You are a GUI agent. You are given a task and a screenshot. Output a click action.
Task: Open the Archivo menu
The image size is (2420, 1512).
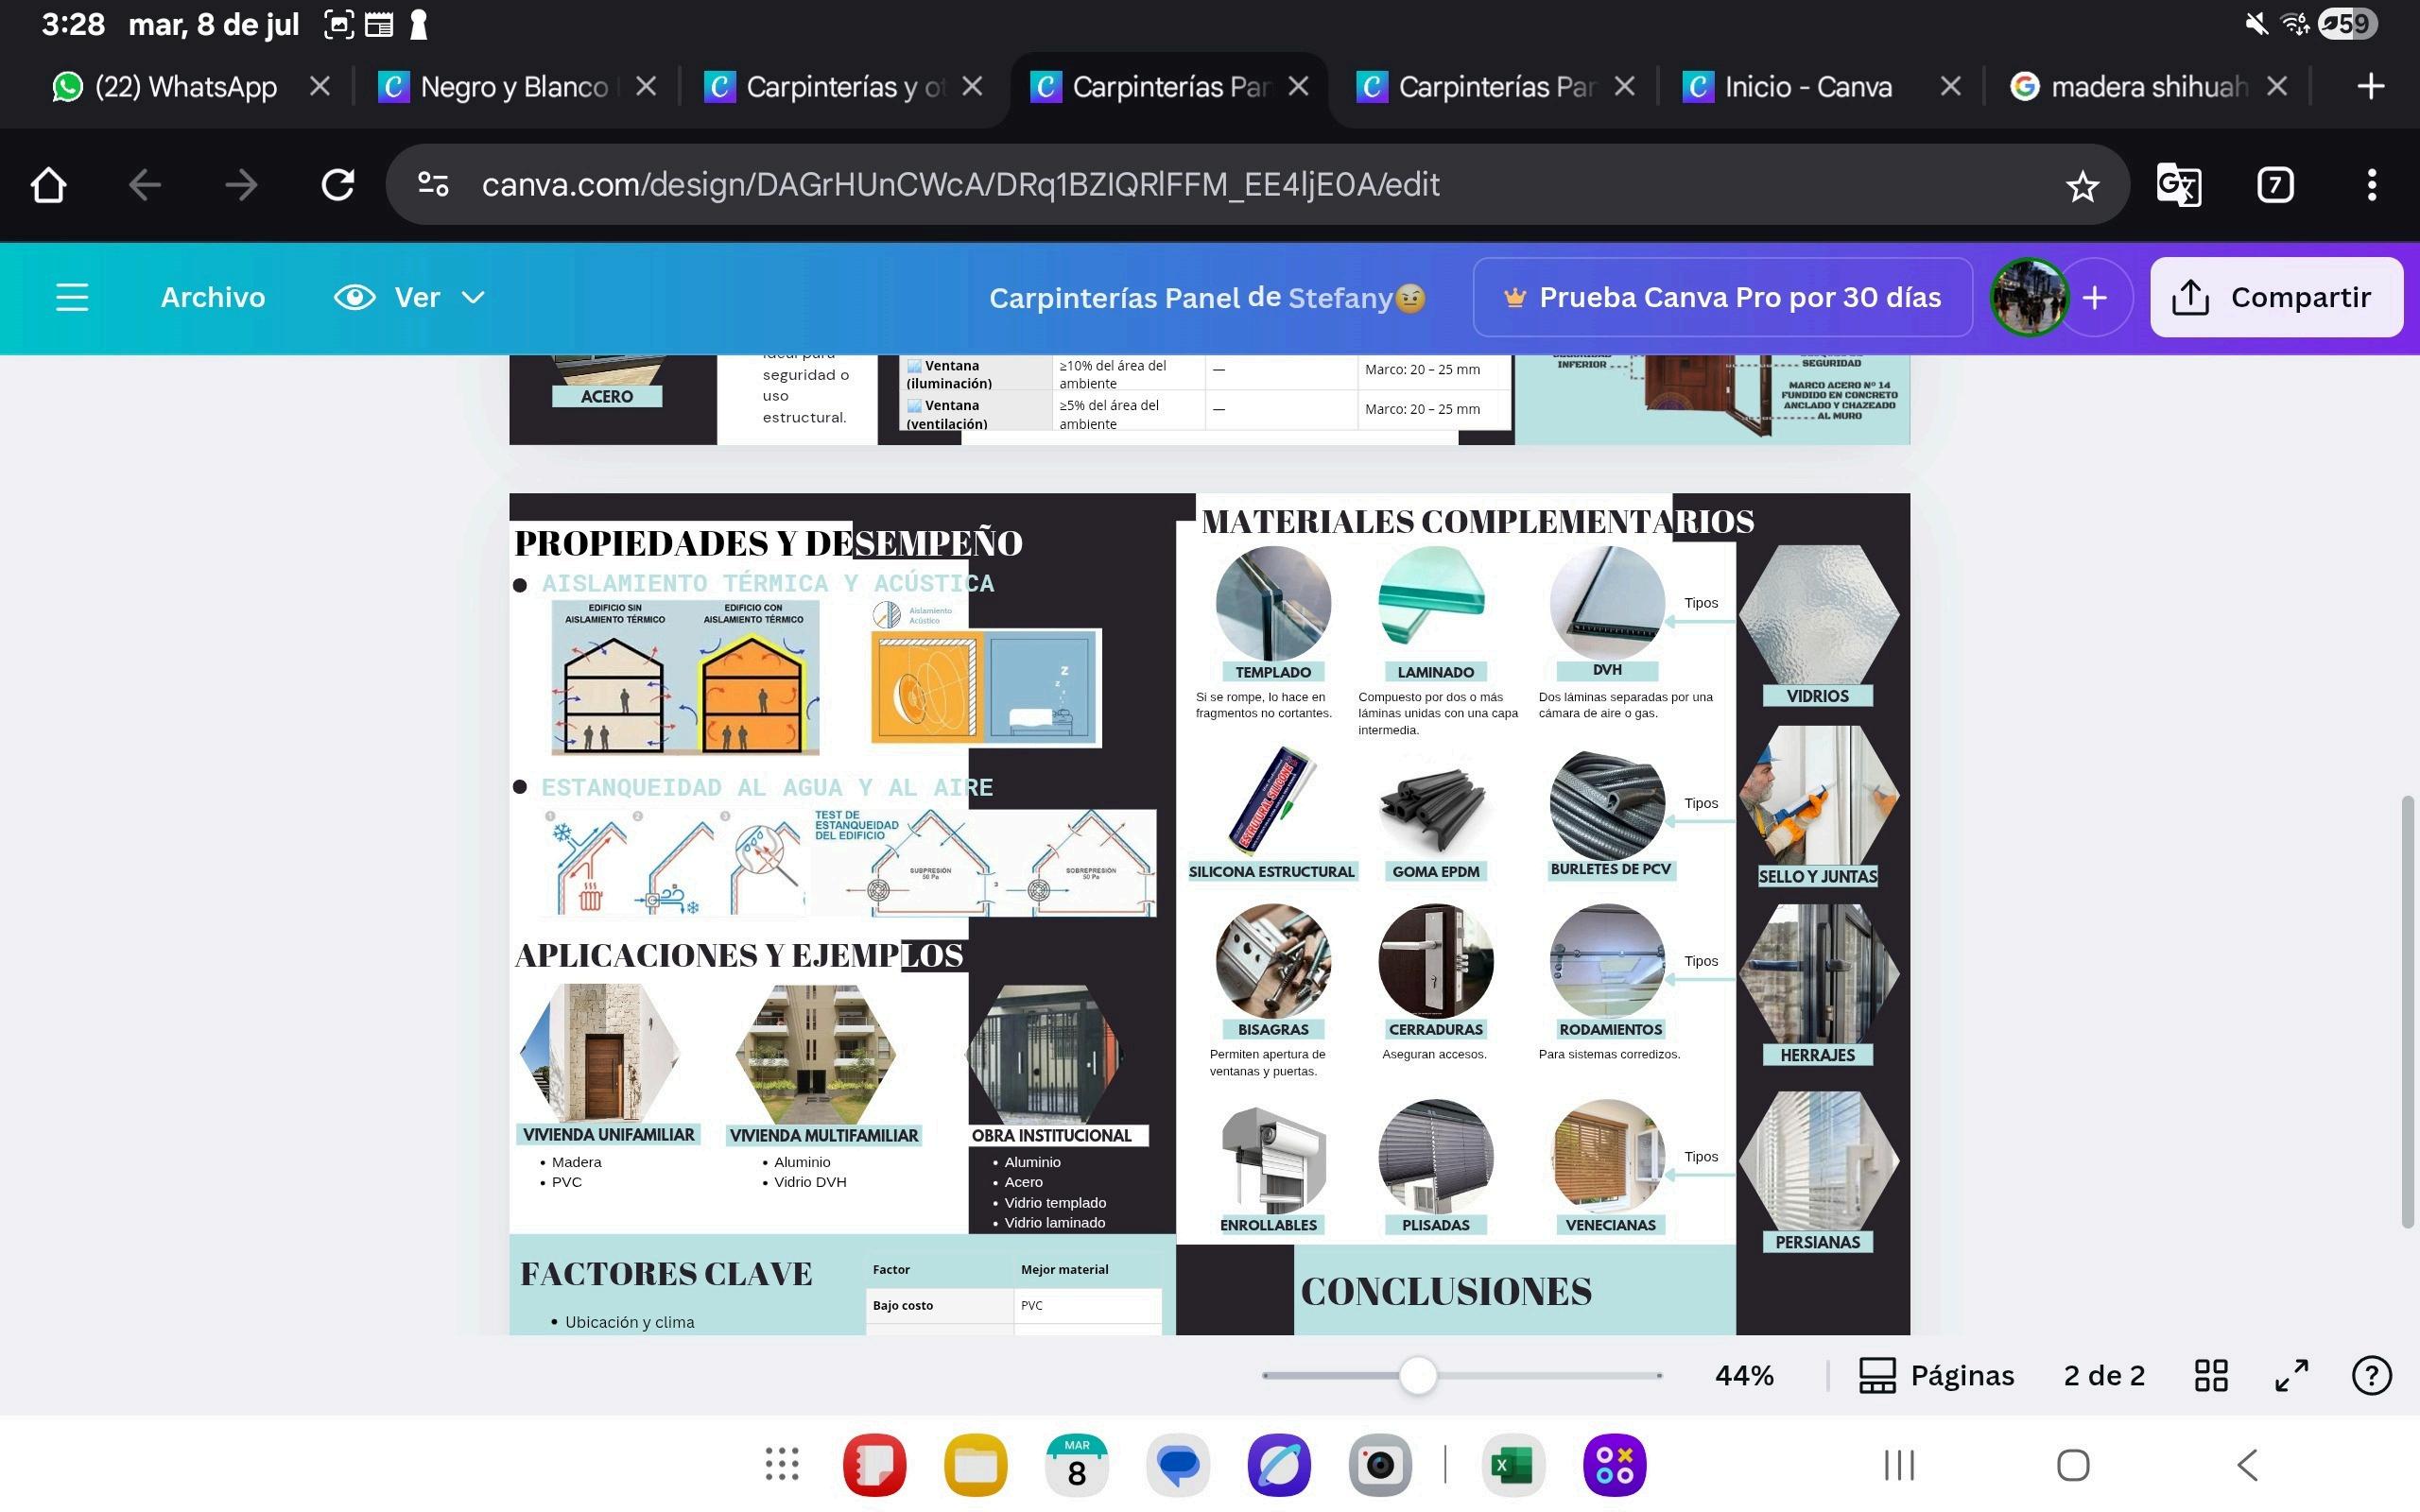(x=213, y=297)
